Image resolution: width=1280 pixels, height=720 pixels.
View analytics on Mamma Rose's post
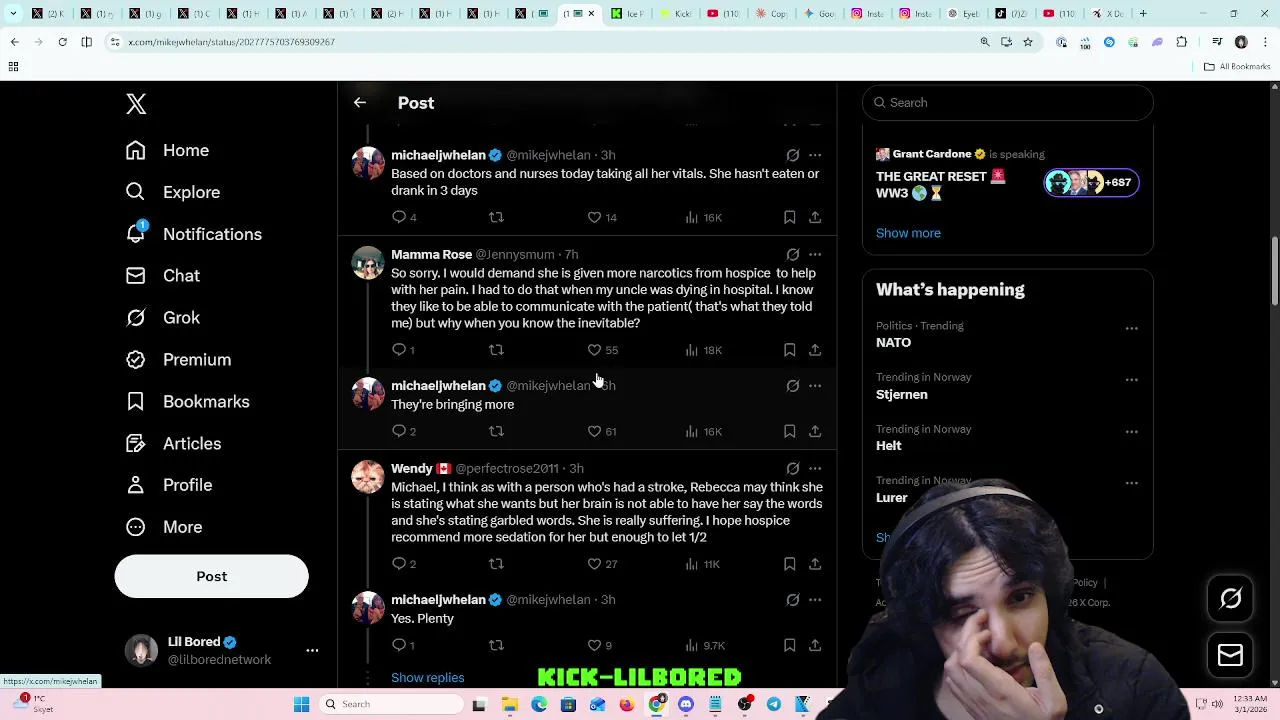click(x=703, y=350)
